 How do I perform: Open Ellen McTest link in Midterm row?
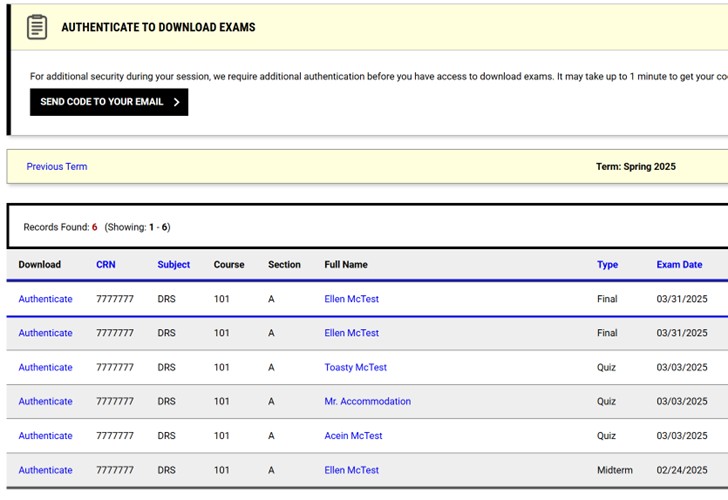(351, 470)
